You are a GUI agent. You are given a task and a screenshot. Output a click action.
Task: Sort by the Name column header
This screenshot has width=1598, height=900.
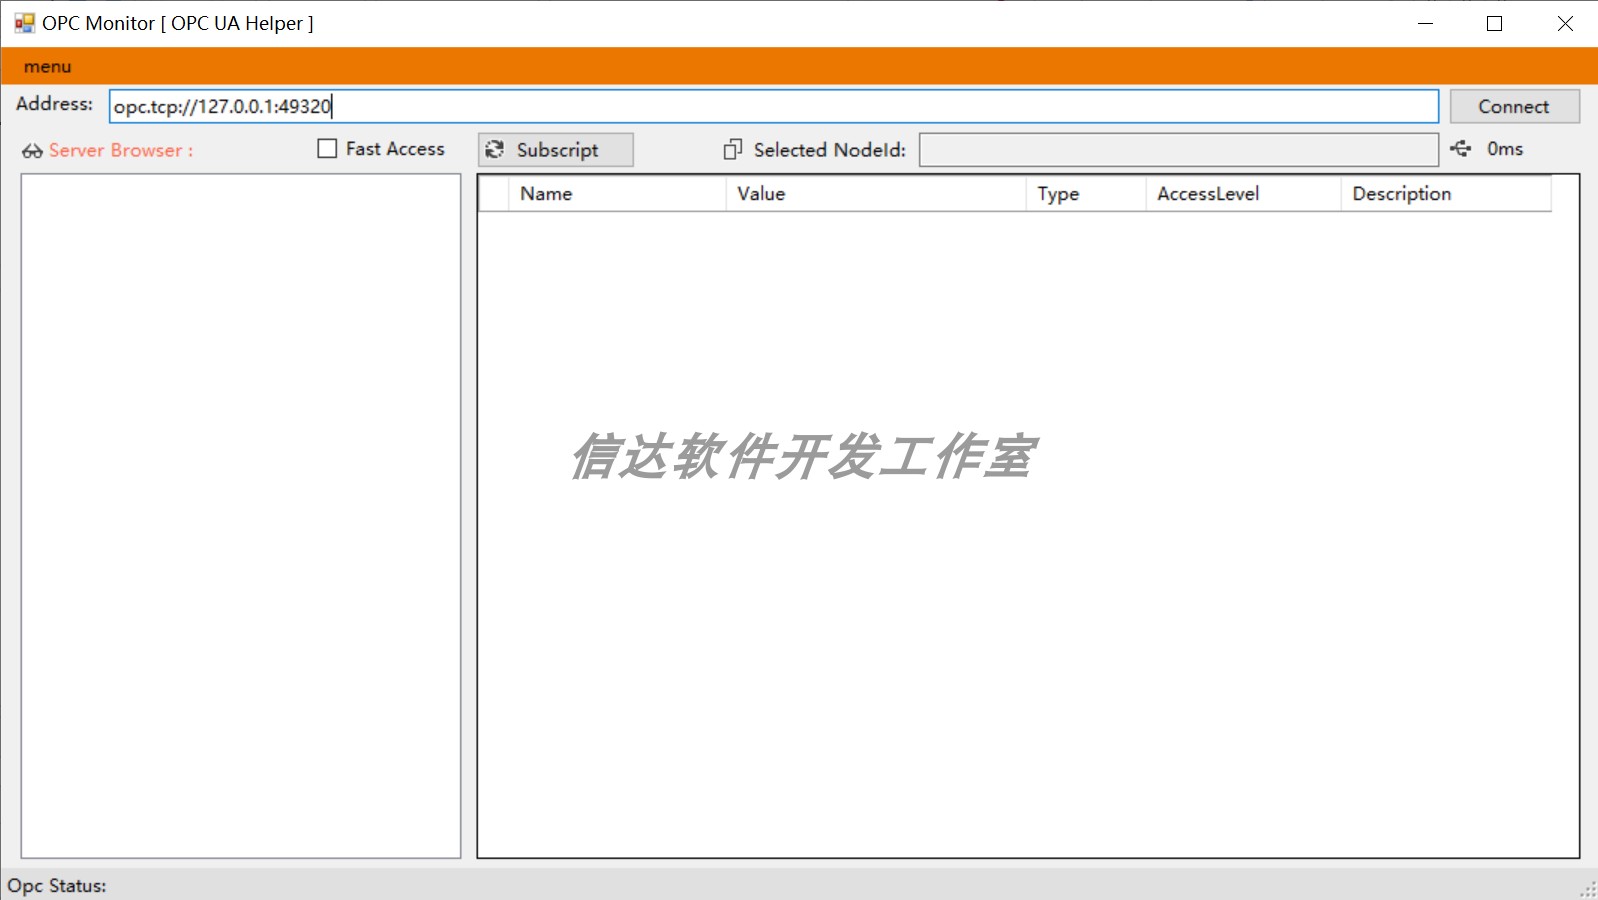pos(617,194)
